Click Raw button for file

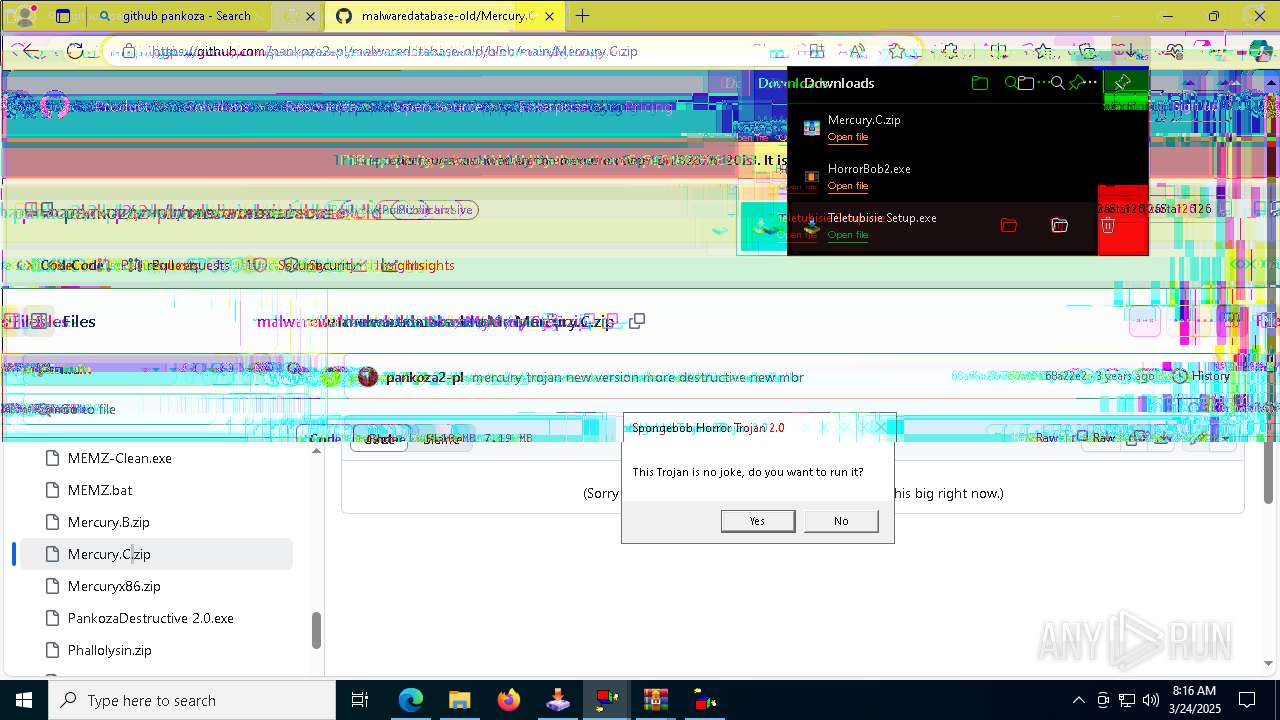tap(1103, 438)
